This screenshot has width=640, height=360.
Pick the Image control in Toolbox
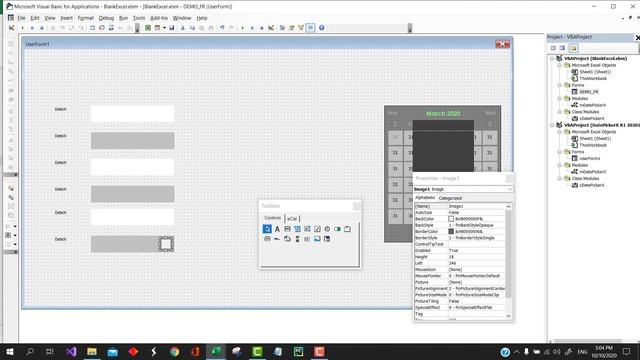point(317,239)
